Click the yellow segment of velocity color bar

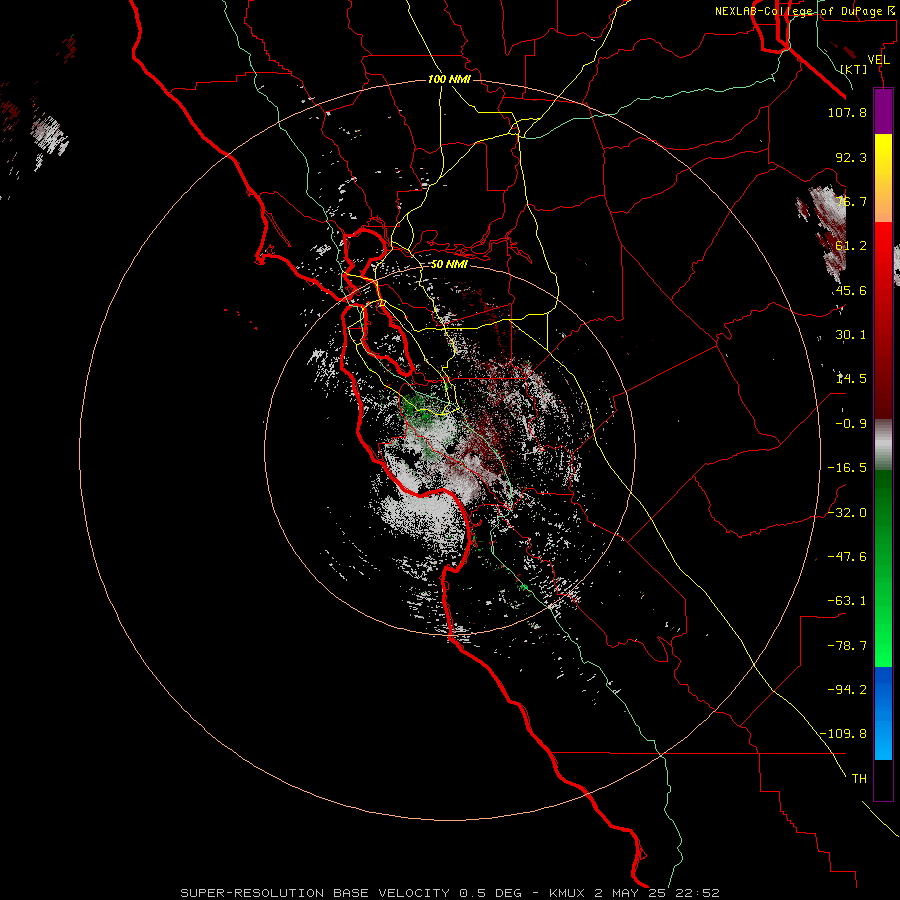click(x=883, y=178)
